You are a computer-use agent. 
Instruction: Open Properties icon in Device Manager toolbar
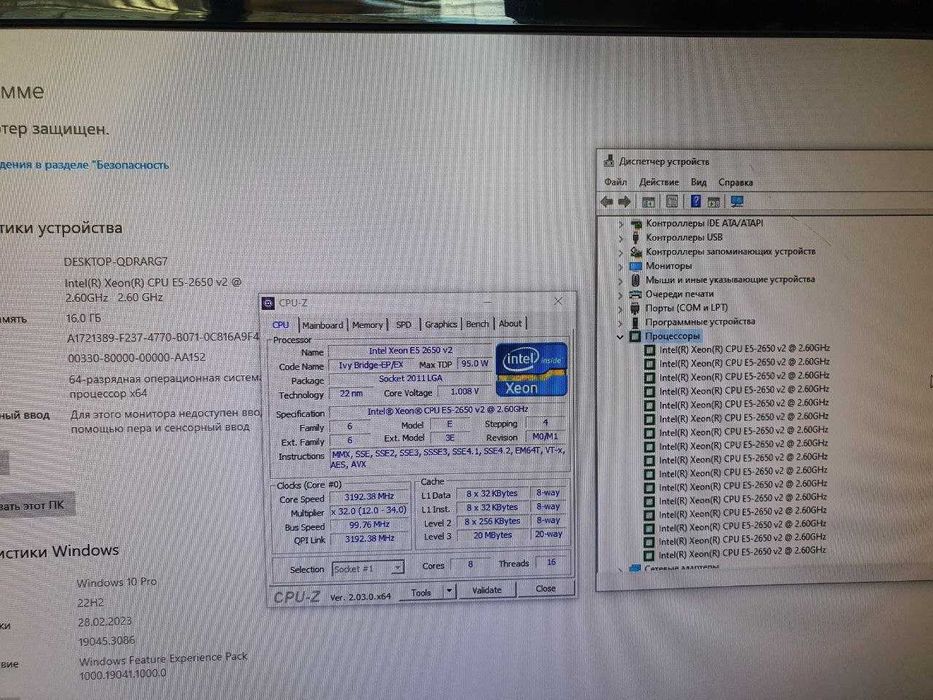tap(672, 202)
